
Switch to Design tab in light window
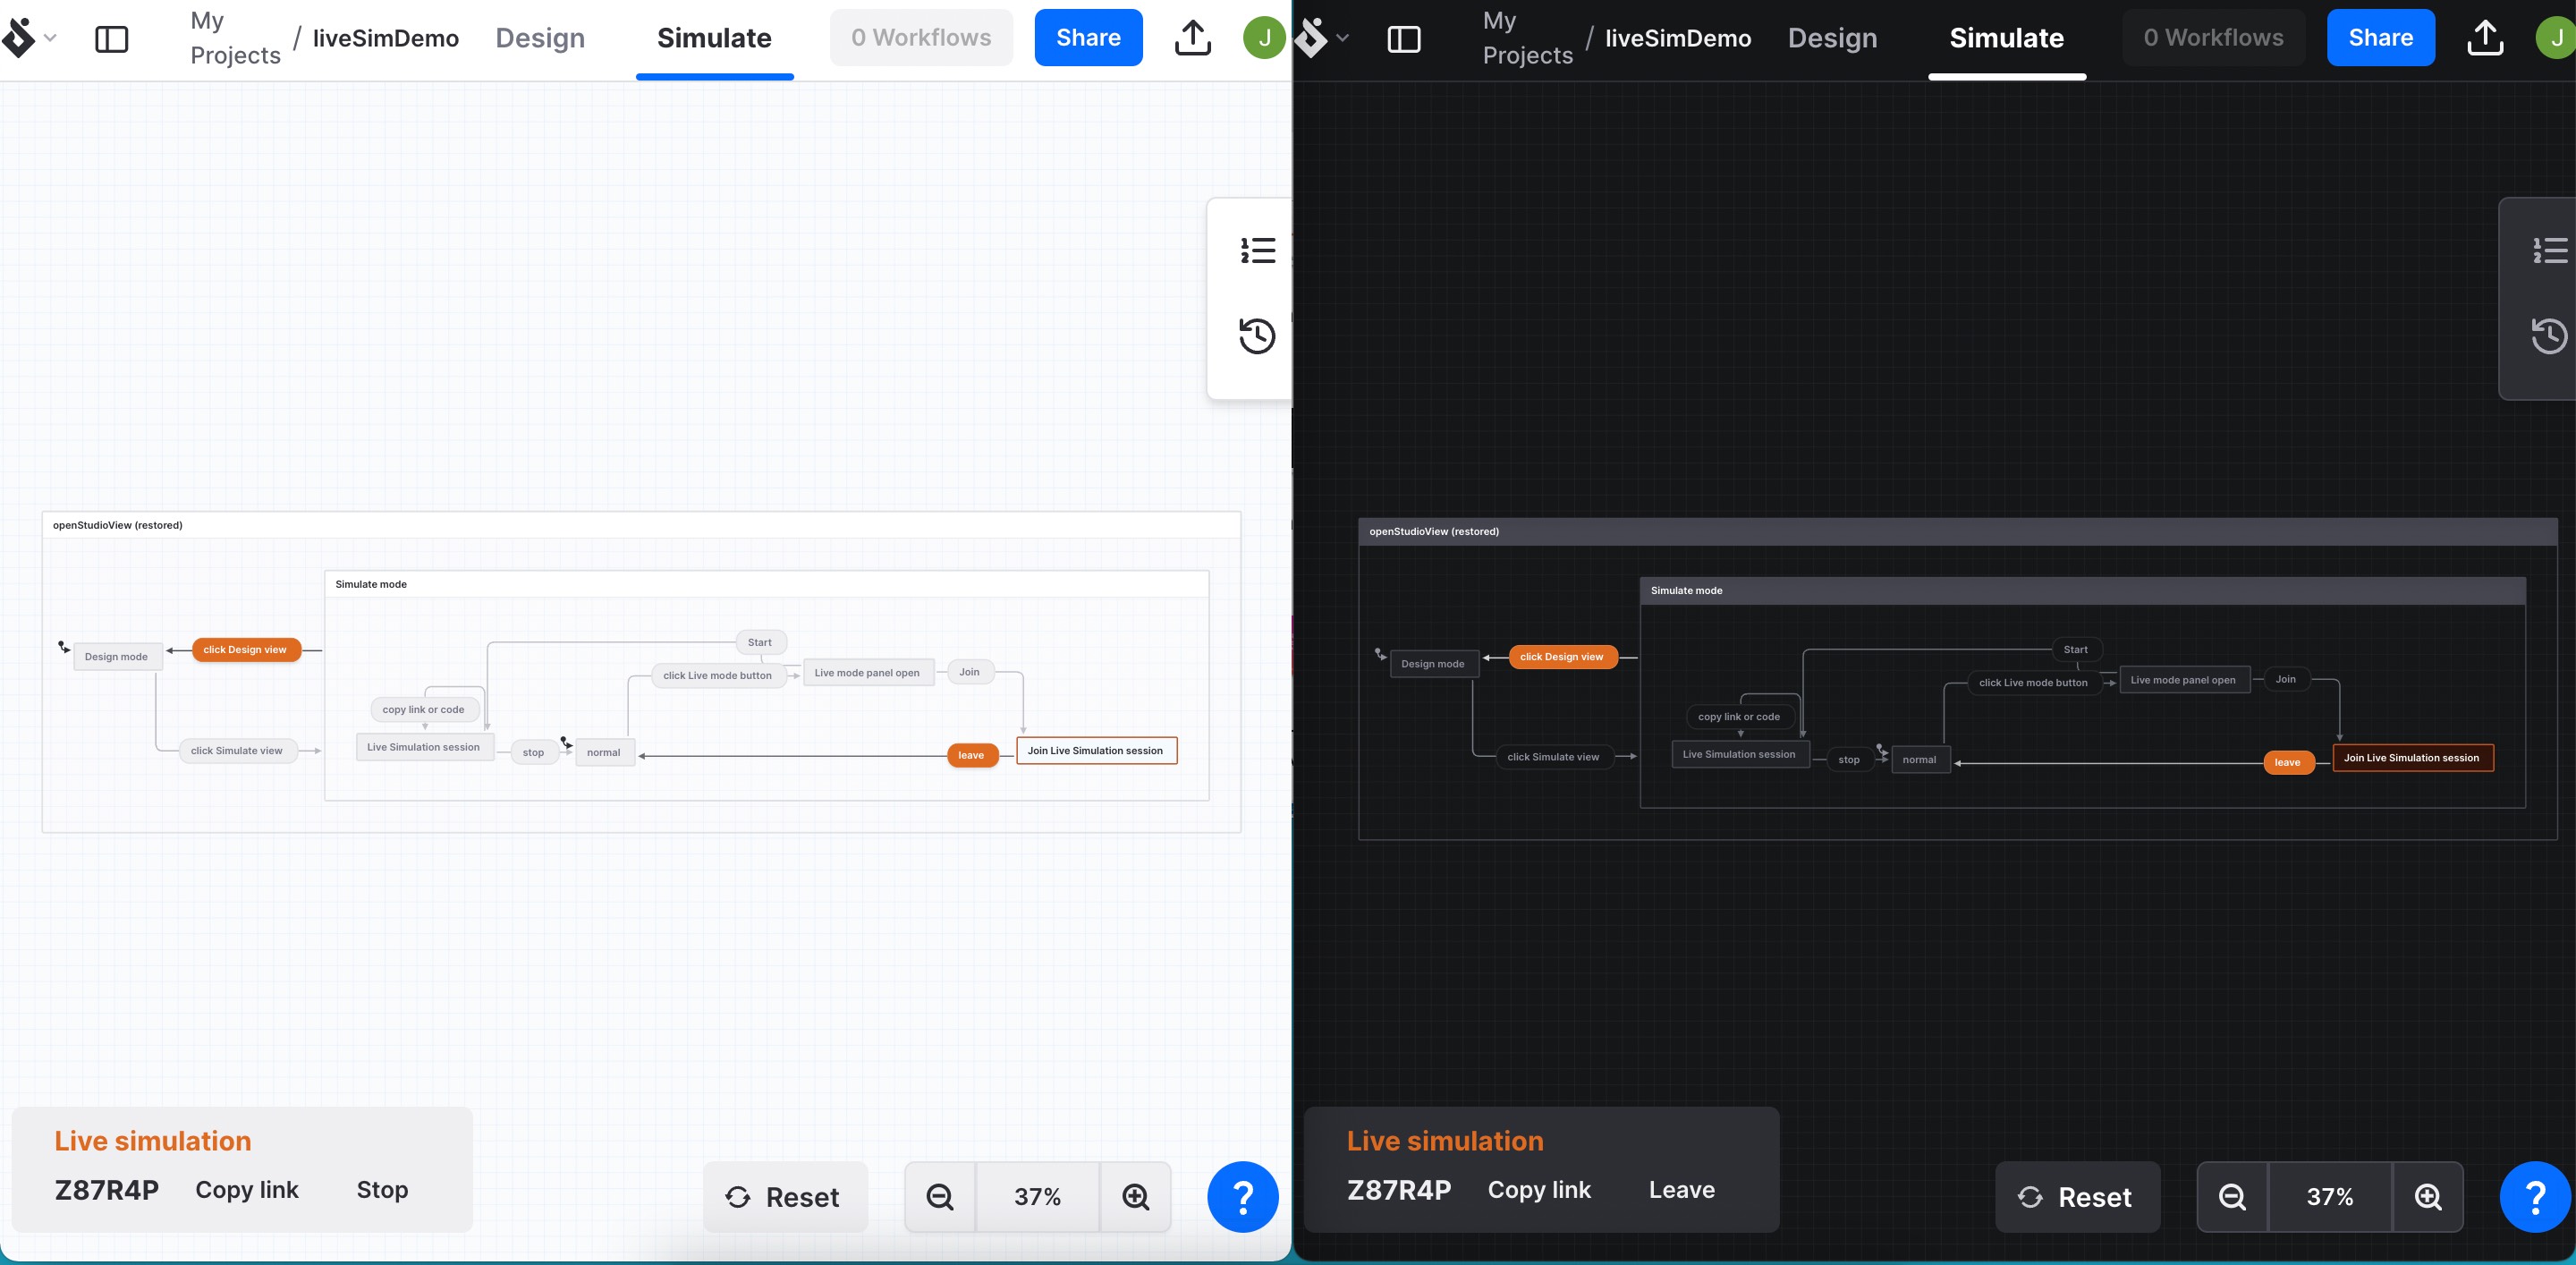(x=540, y=38)
